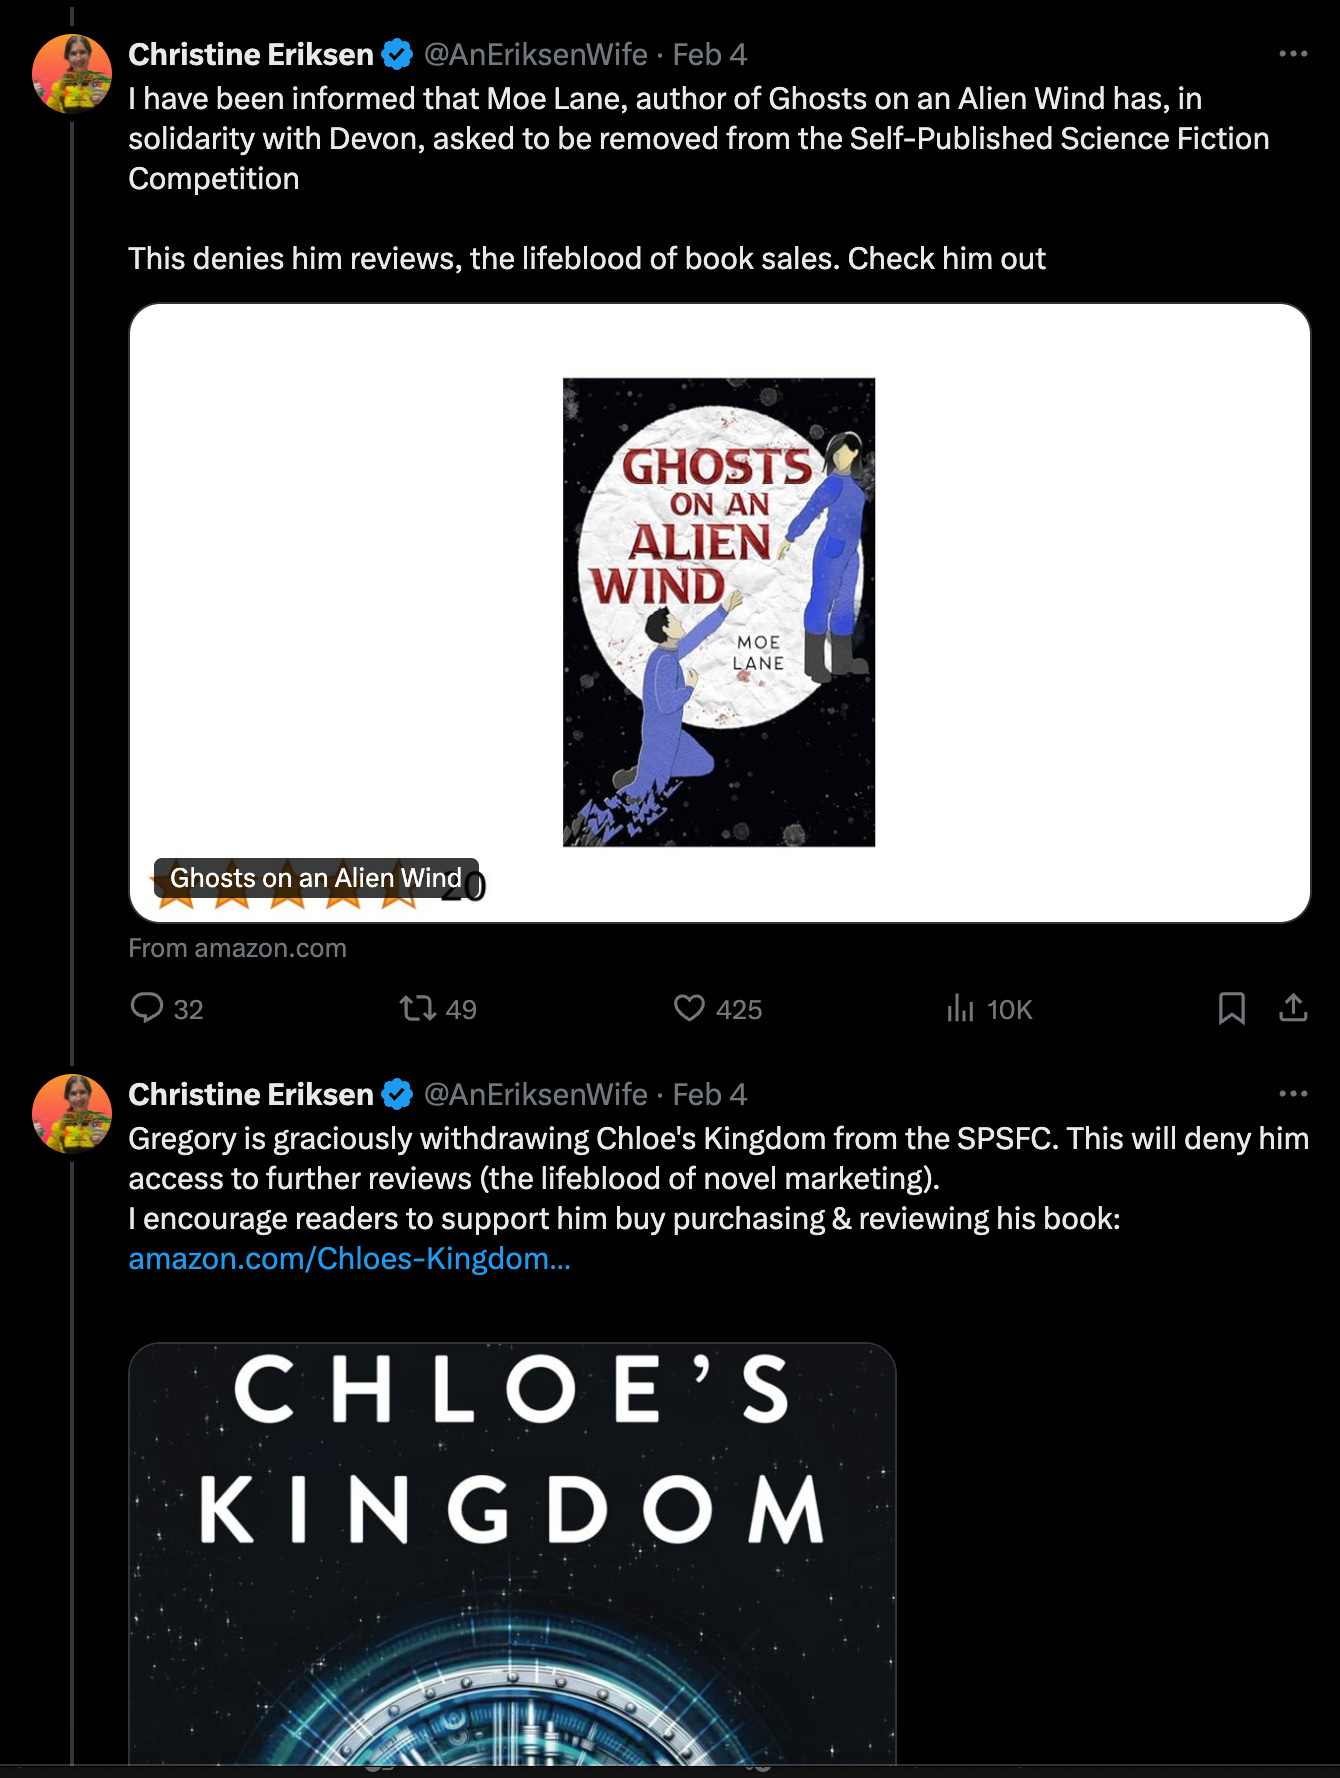Viewport: 1340px width, 1778px height.
Task: Open the Chloe's Kingdom cover image
Action: click(512, 1553)
